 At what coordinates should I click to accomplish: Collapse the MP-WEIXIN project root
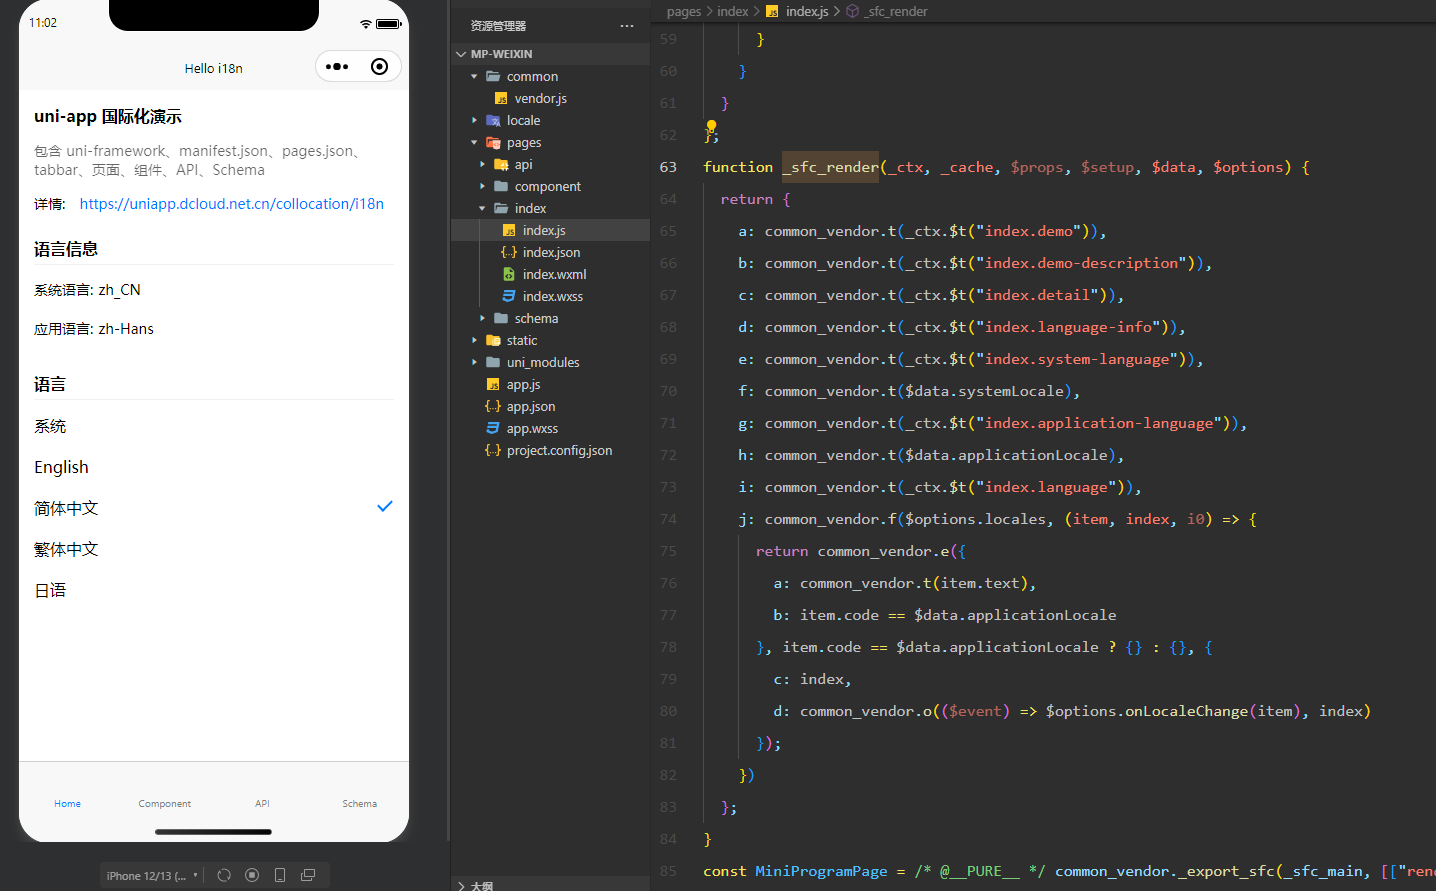pos(501,54)
